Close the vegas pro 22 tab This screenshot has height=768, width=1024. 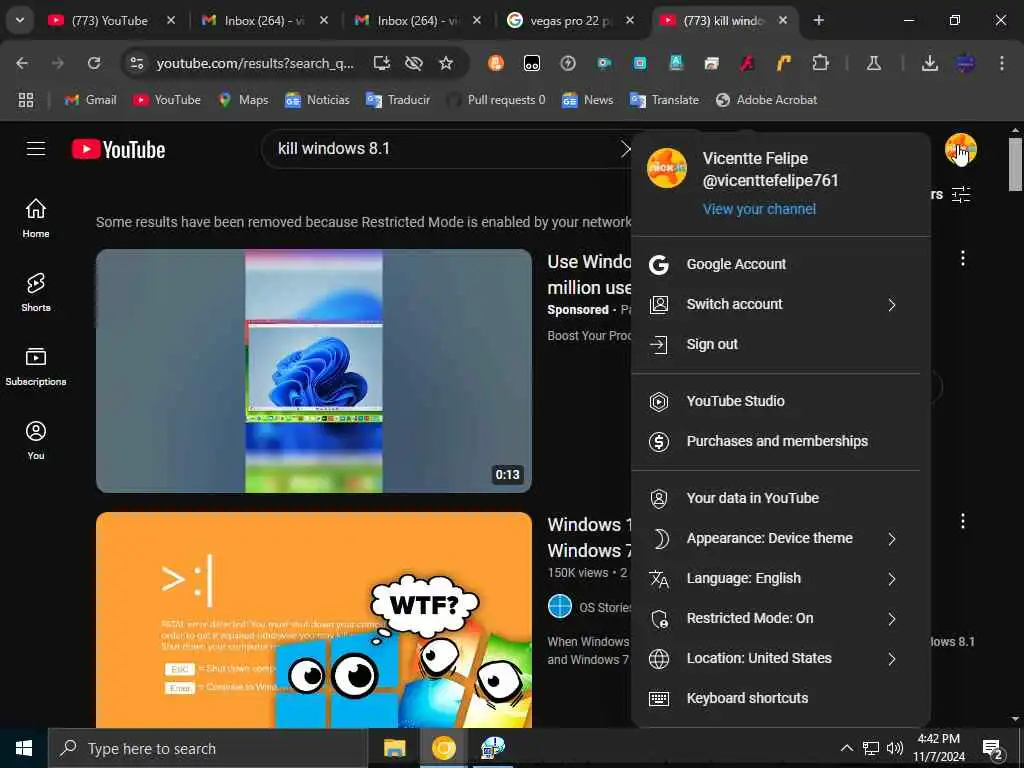pos(630,20)
